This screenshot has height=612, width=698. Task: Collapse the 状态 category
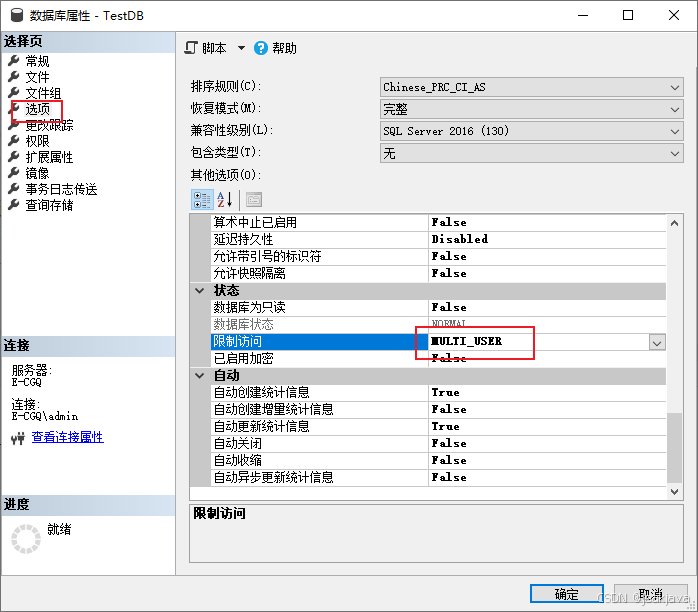pyautogui.click(x=200, y=291)
